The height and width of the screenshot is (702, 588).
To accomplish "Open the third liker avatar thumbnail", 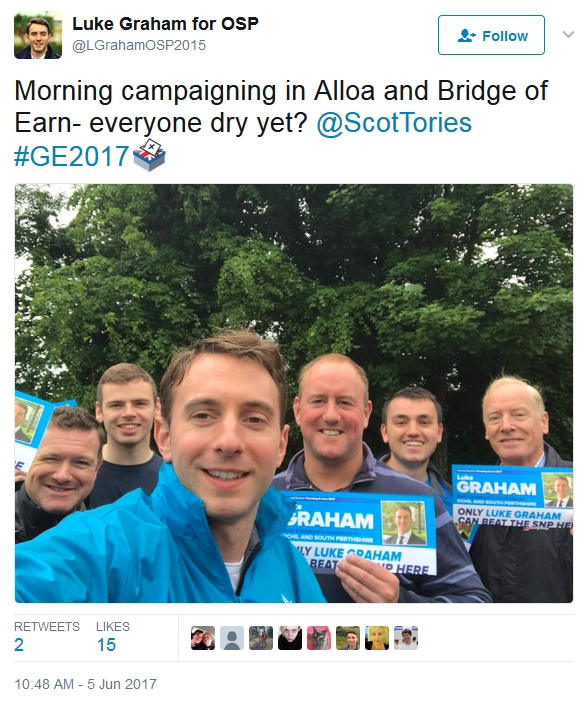I will tap(261, 638).
